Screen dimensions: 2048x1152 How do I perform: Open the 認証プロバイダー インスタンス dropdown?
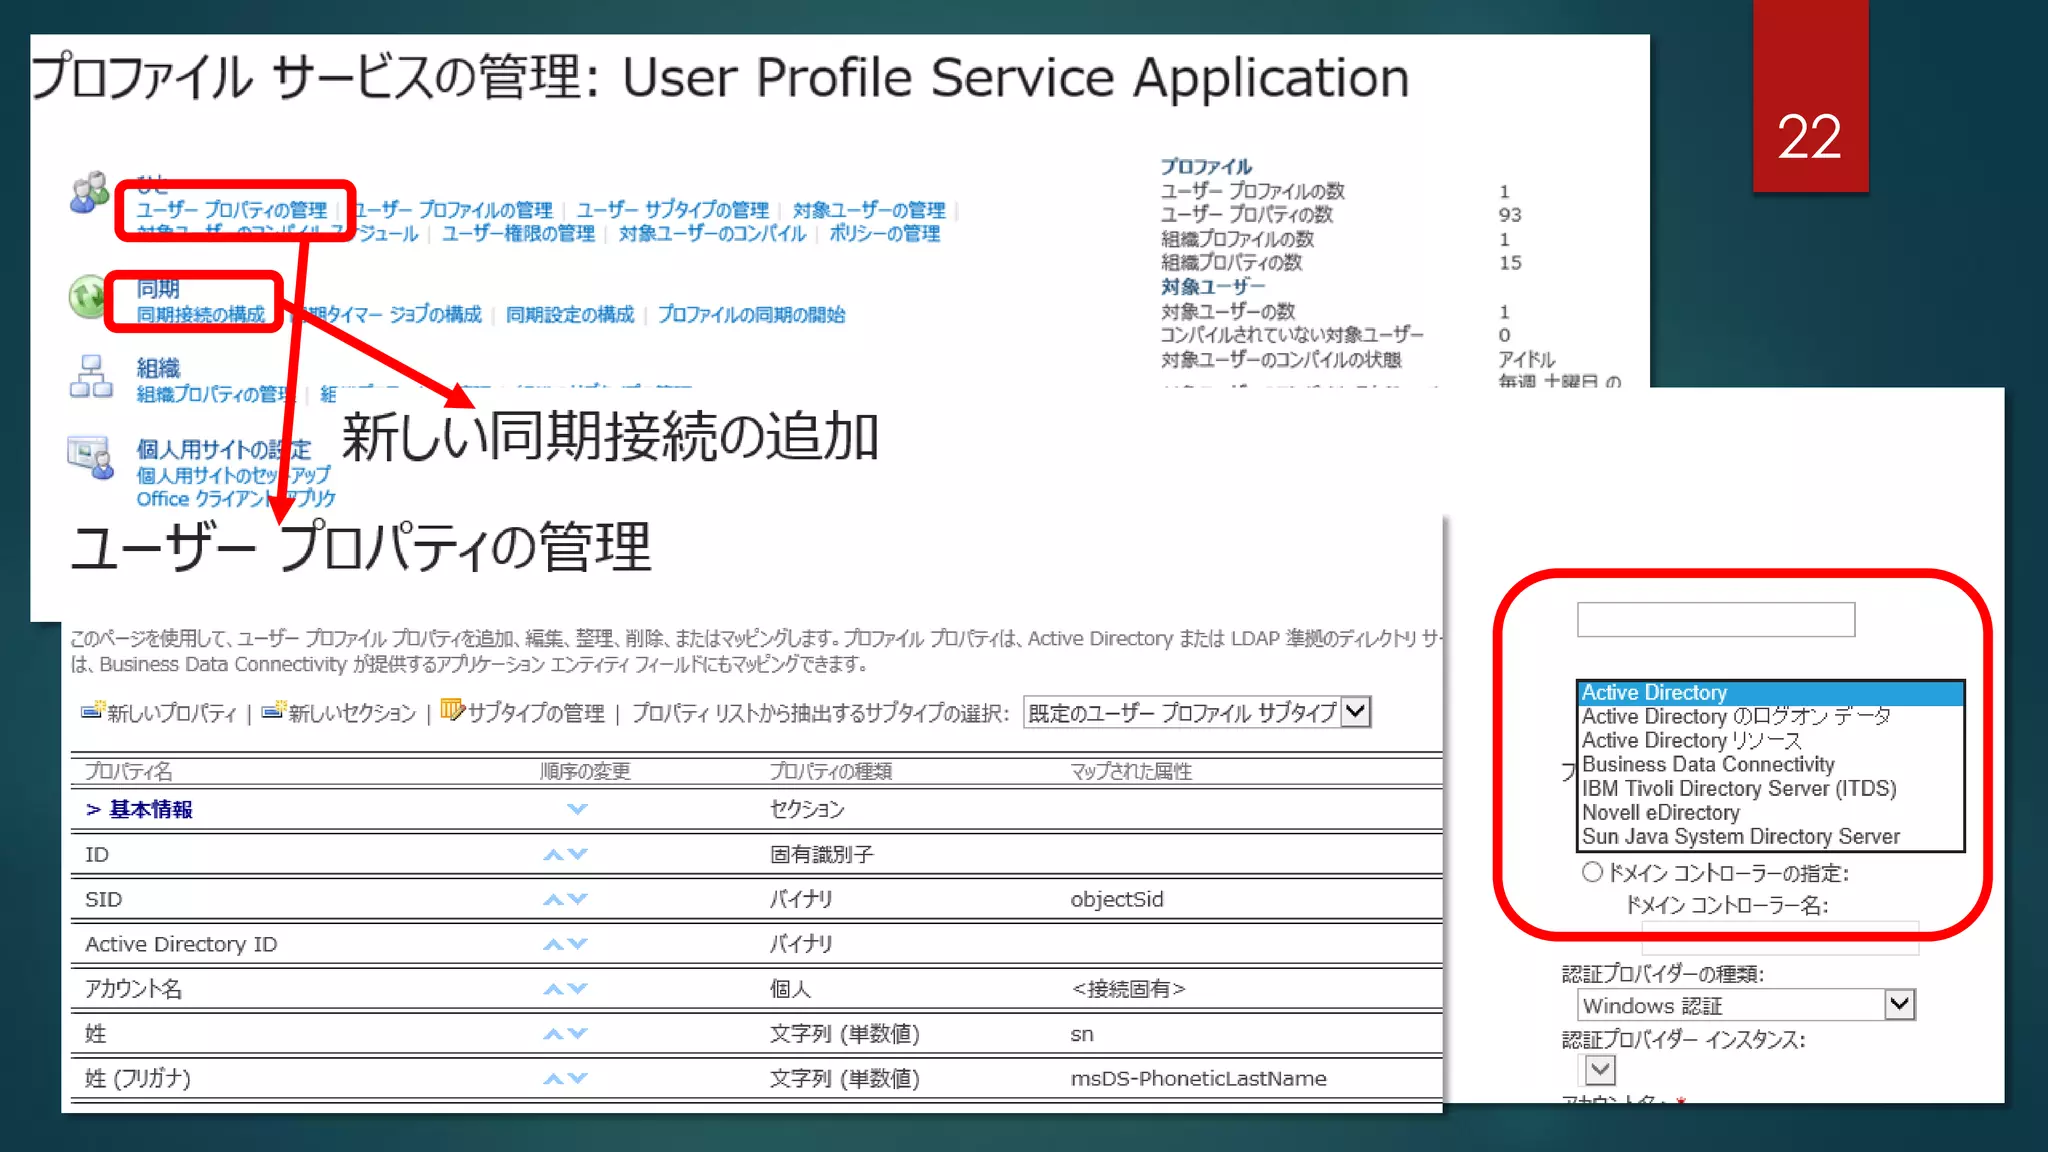pos(1599,1070)
